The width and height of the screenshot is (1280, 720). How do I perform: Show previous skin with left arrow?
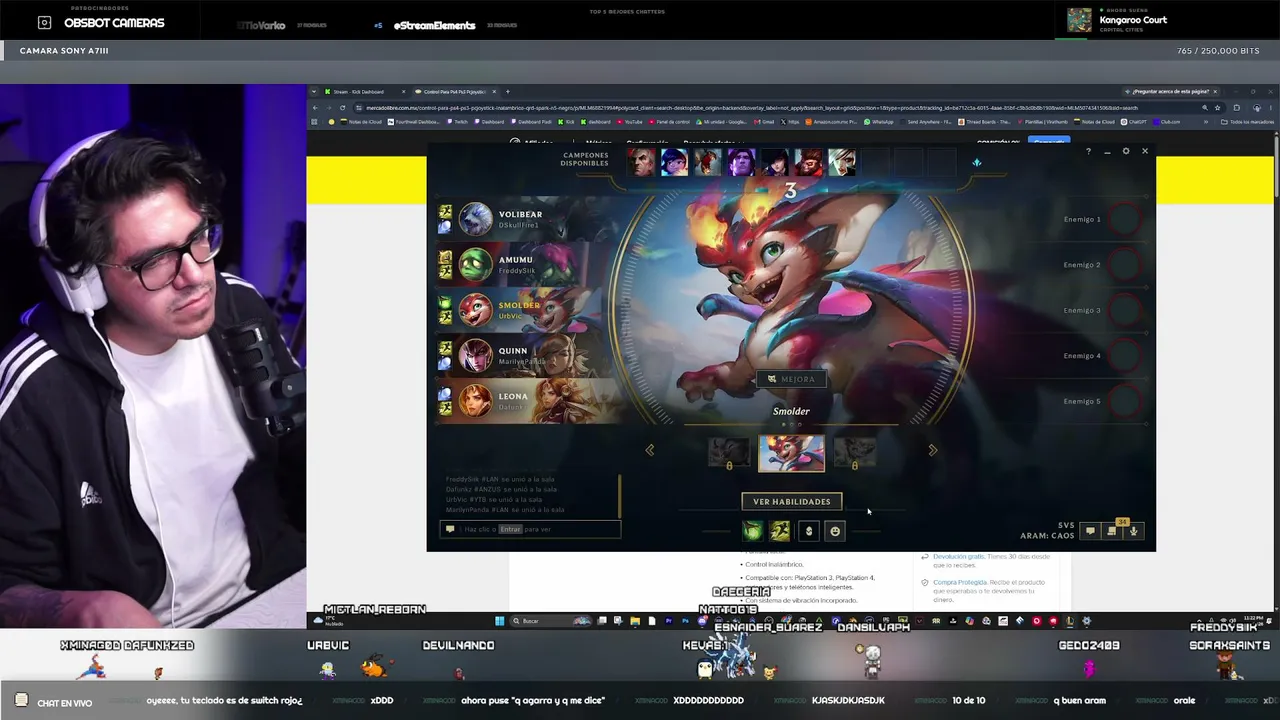[x=650, y=450]
